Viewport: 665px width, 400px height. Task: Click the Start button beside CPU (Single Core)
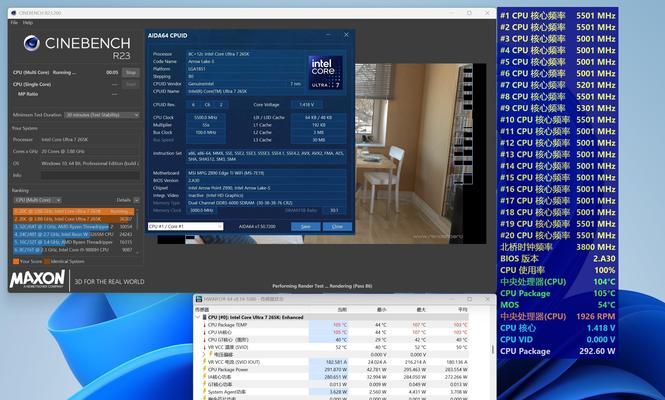click(x=131, y=84)
